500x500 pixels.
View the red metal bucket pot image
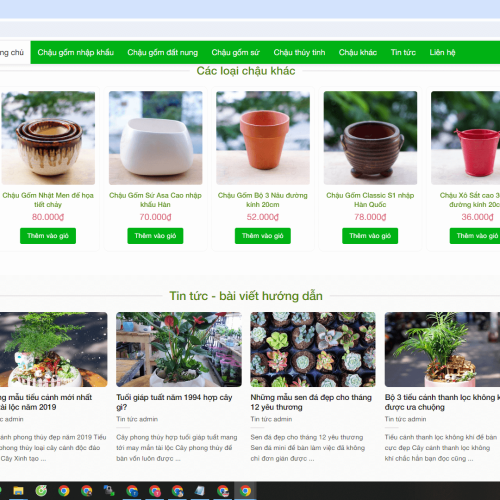click(465, 138)
